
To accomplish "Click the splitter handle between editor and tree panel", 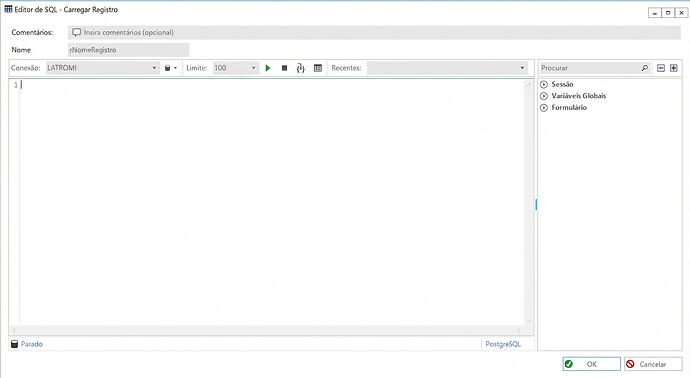I will tap(536, 204).
